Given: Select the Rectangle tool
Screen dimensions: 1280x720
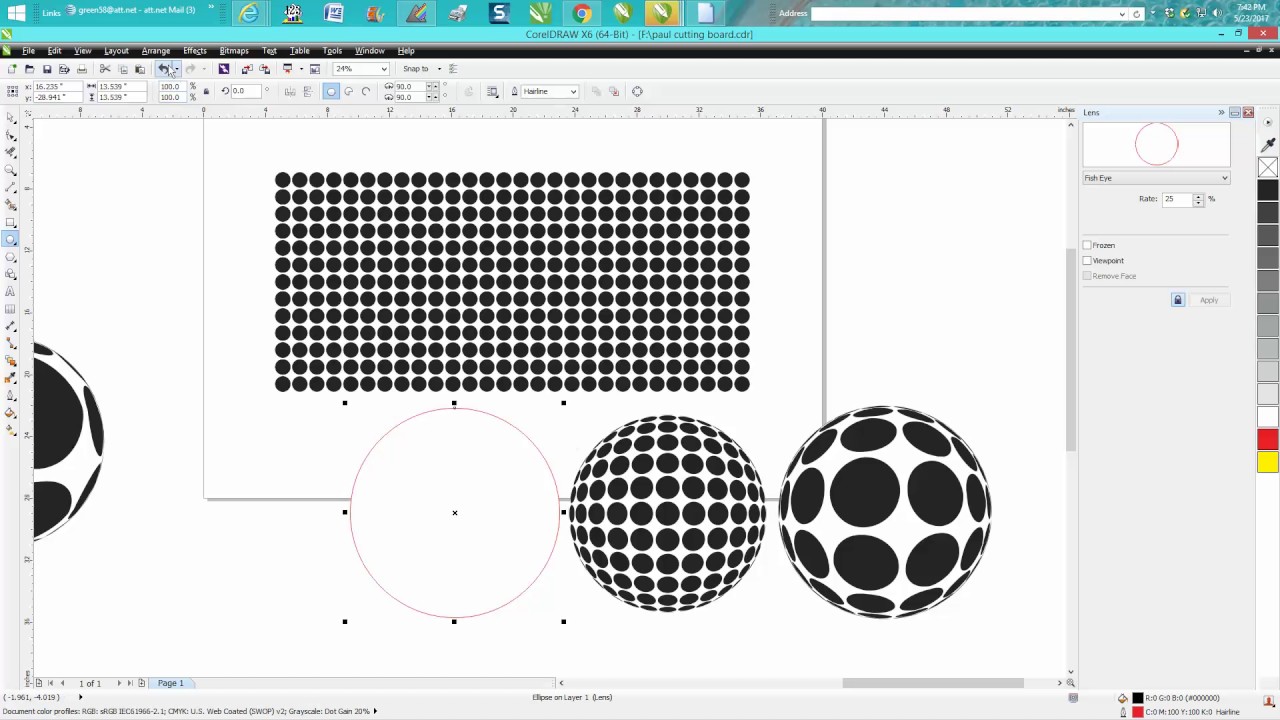Looking at the screenshot, I should (x=10, y=222).
